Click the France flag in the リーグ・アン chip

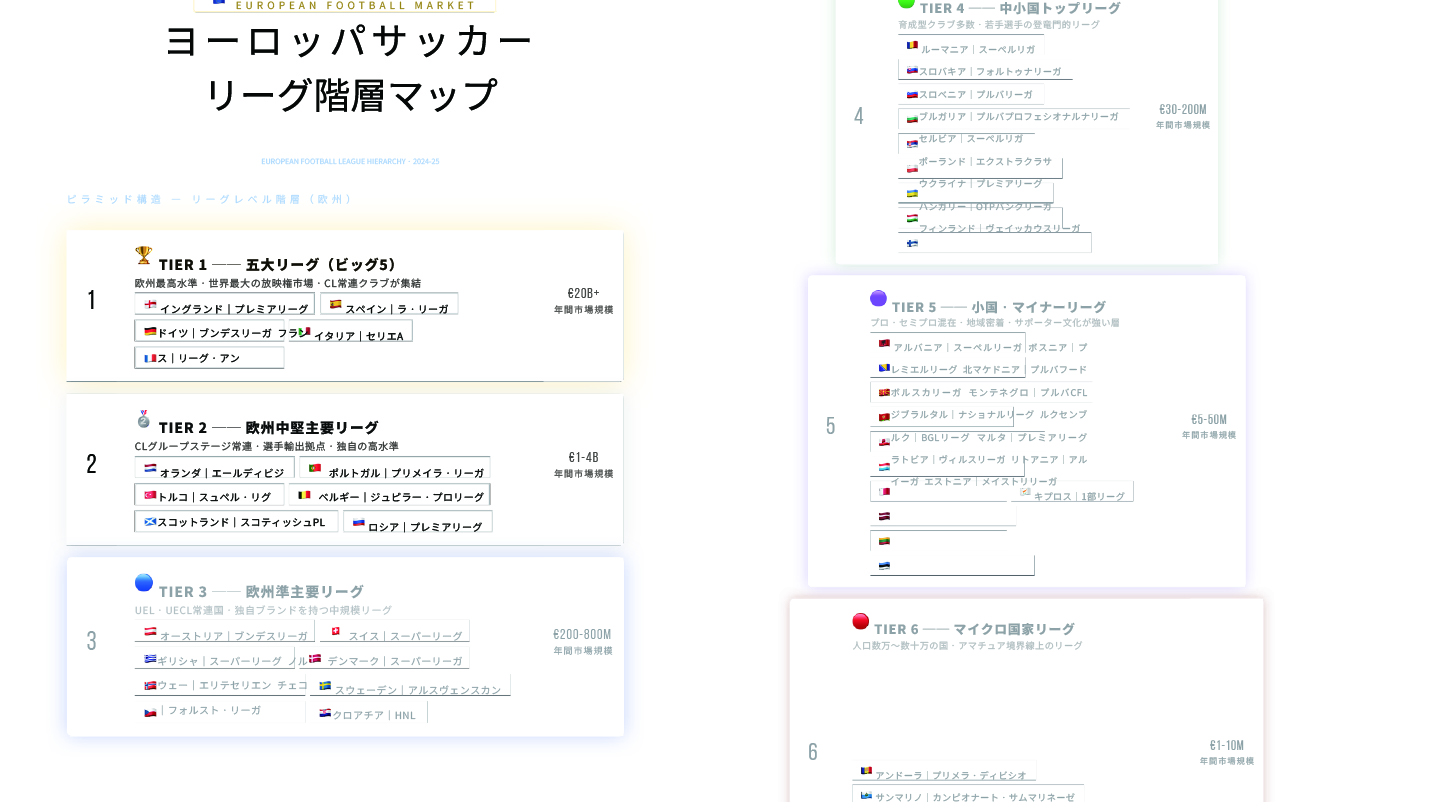pyautogui.click(x=150, y=358)
